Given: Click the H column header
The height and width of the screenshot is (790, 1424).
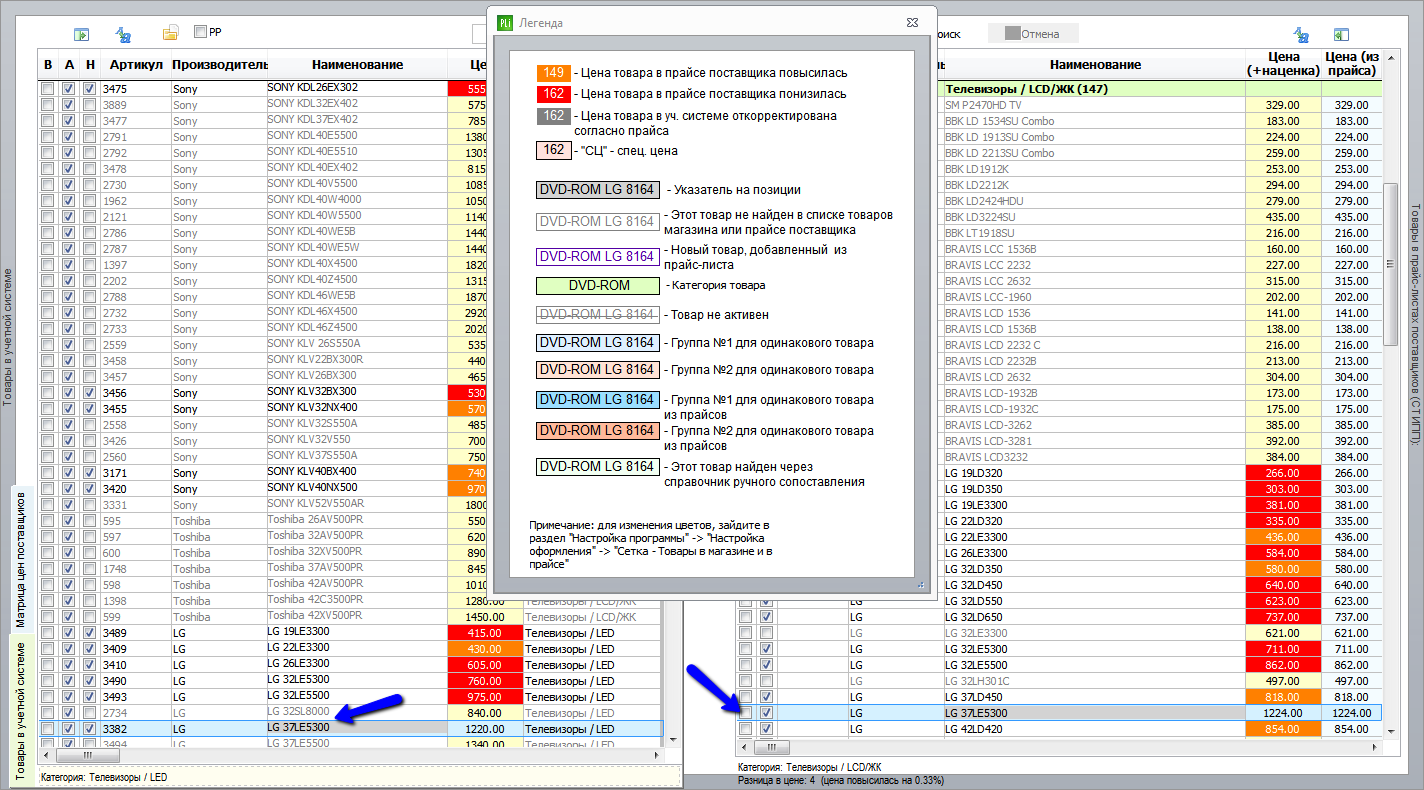Looking at the screenshot, I should pyautogui.click(x=90, y=65).
